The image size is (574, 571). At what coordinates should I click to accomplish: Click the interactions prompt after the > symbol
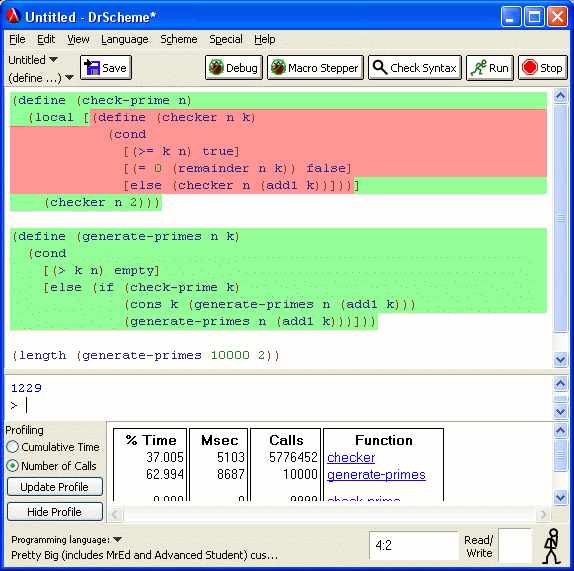pos(27,406)
